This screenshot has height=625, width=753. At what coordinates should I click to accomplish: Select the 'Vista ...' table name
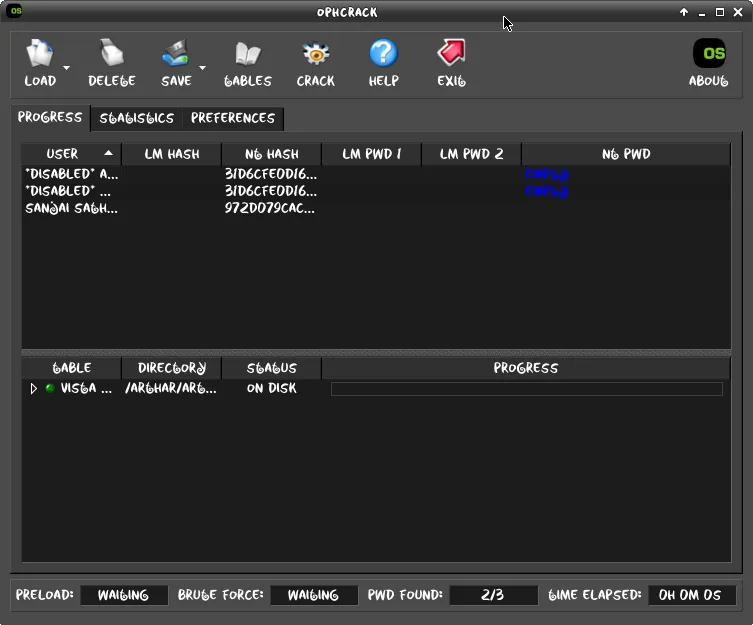point(86,388)
